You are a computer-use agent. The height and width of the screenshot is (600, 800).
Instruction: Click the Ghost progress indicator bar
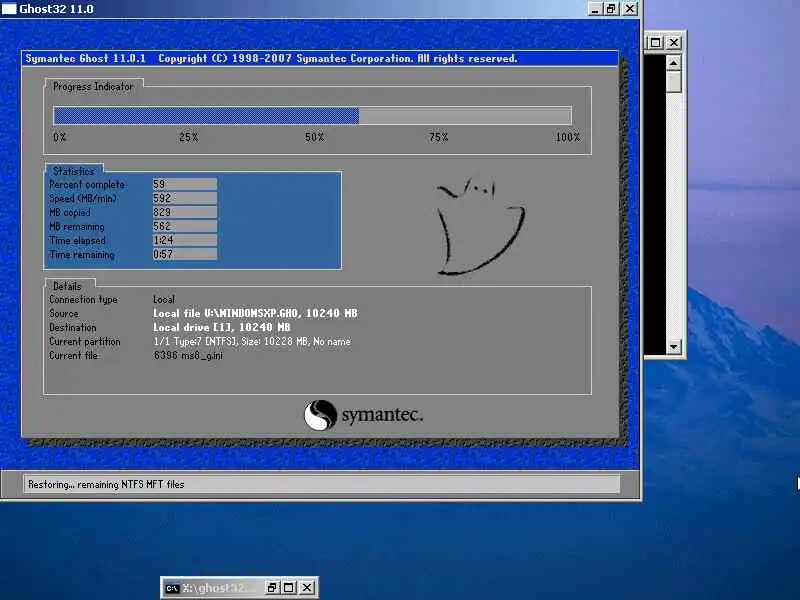pyautogui.click(x=312, y=116)
